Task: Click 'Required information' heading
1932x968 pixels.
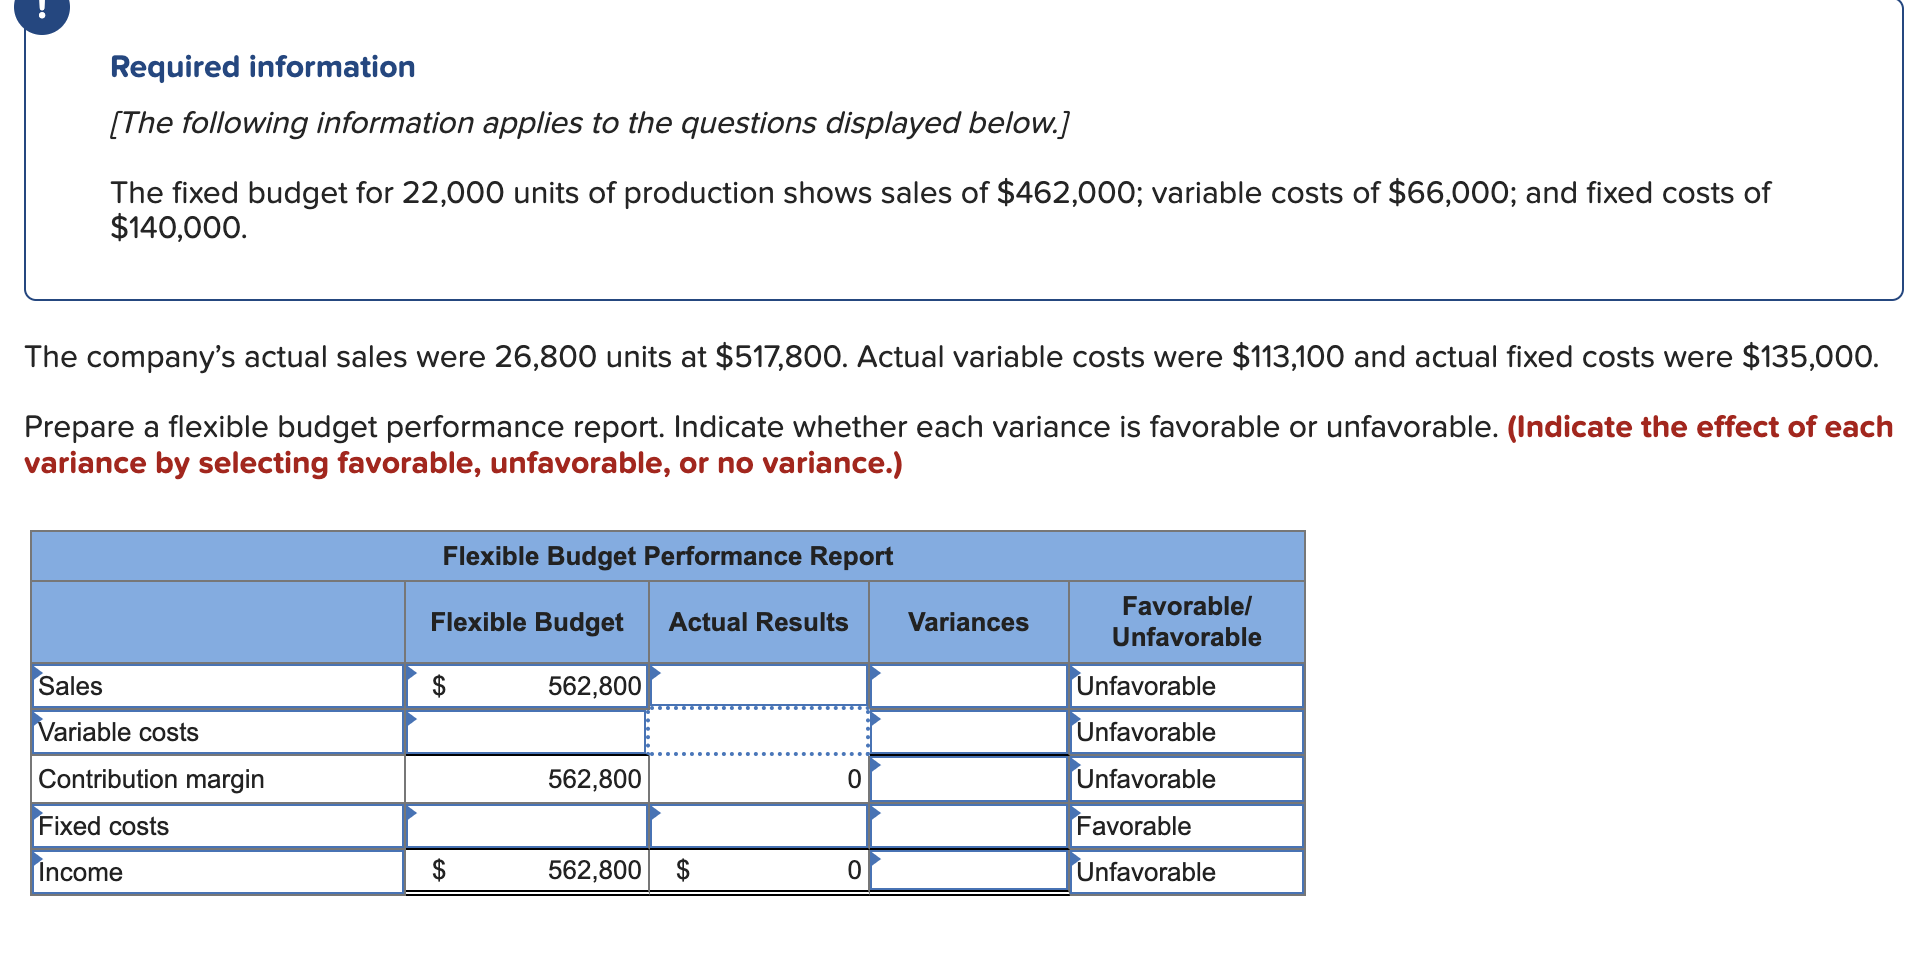Action: 262,67
